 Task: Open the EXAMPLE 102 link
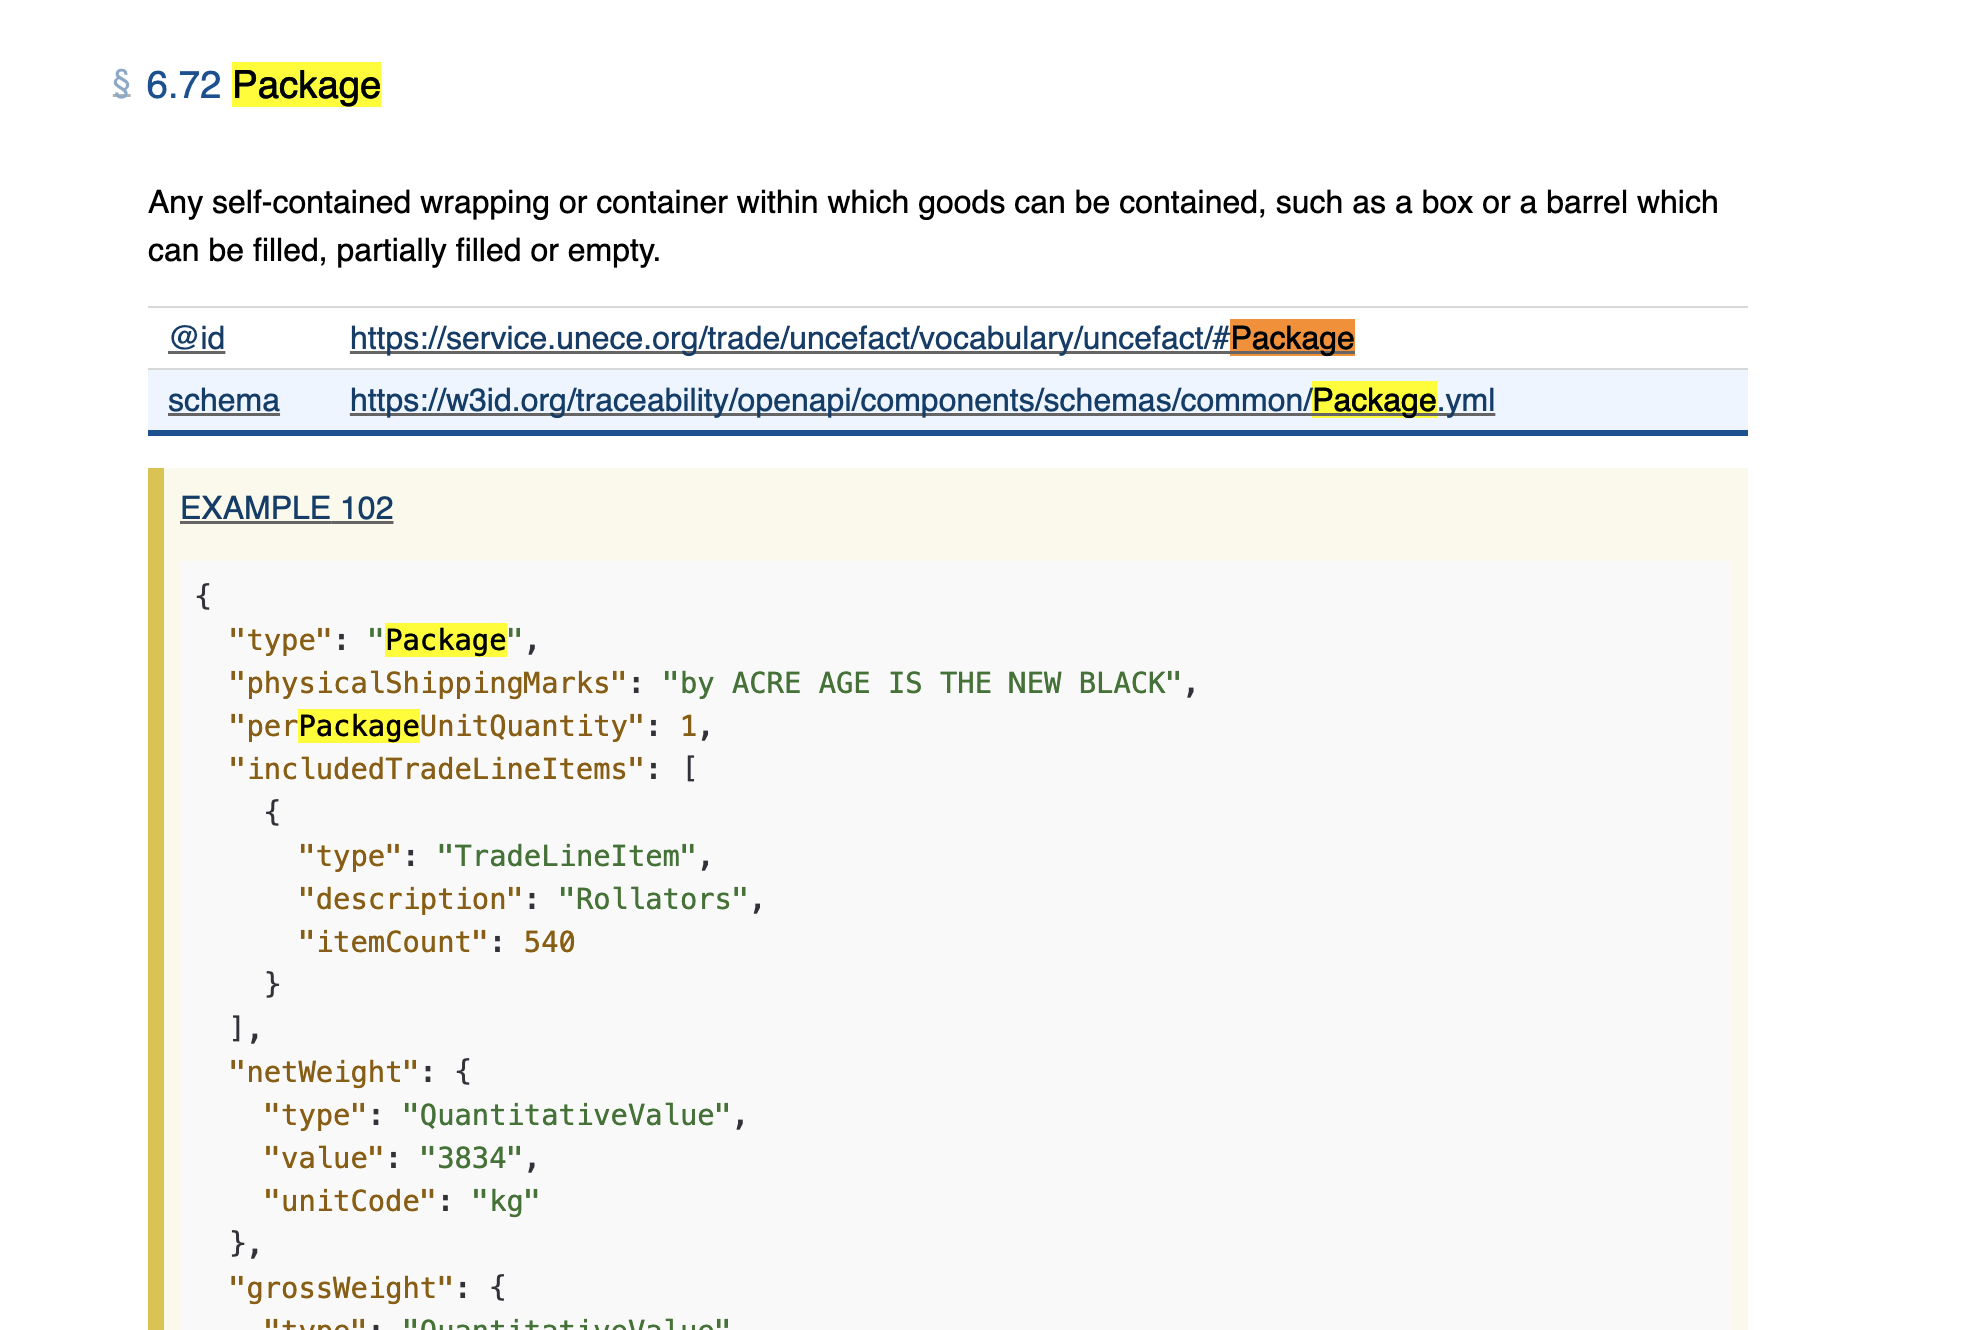[286, 508]
